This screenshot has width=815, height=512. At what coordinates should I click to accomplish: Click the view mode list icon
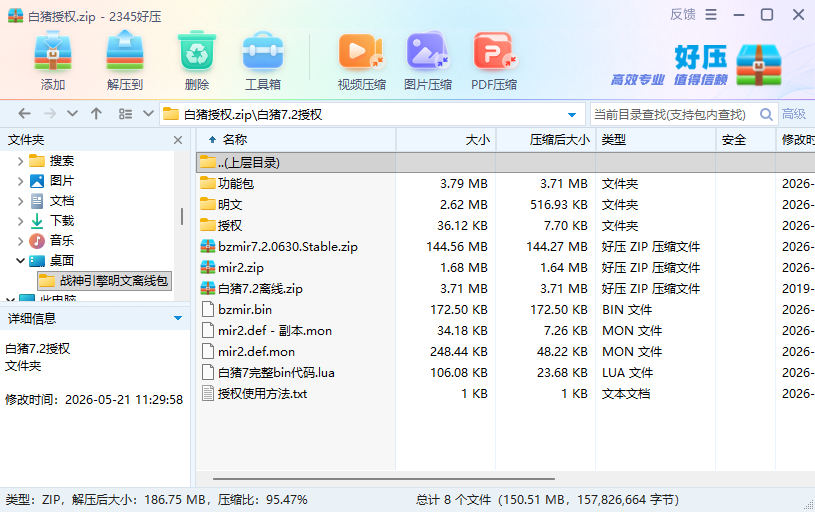coord(125,114)
